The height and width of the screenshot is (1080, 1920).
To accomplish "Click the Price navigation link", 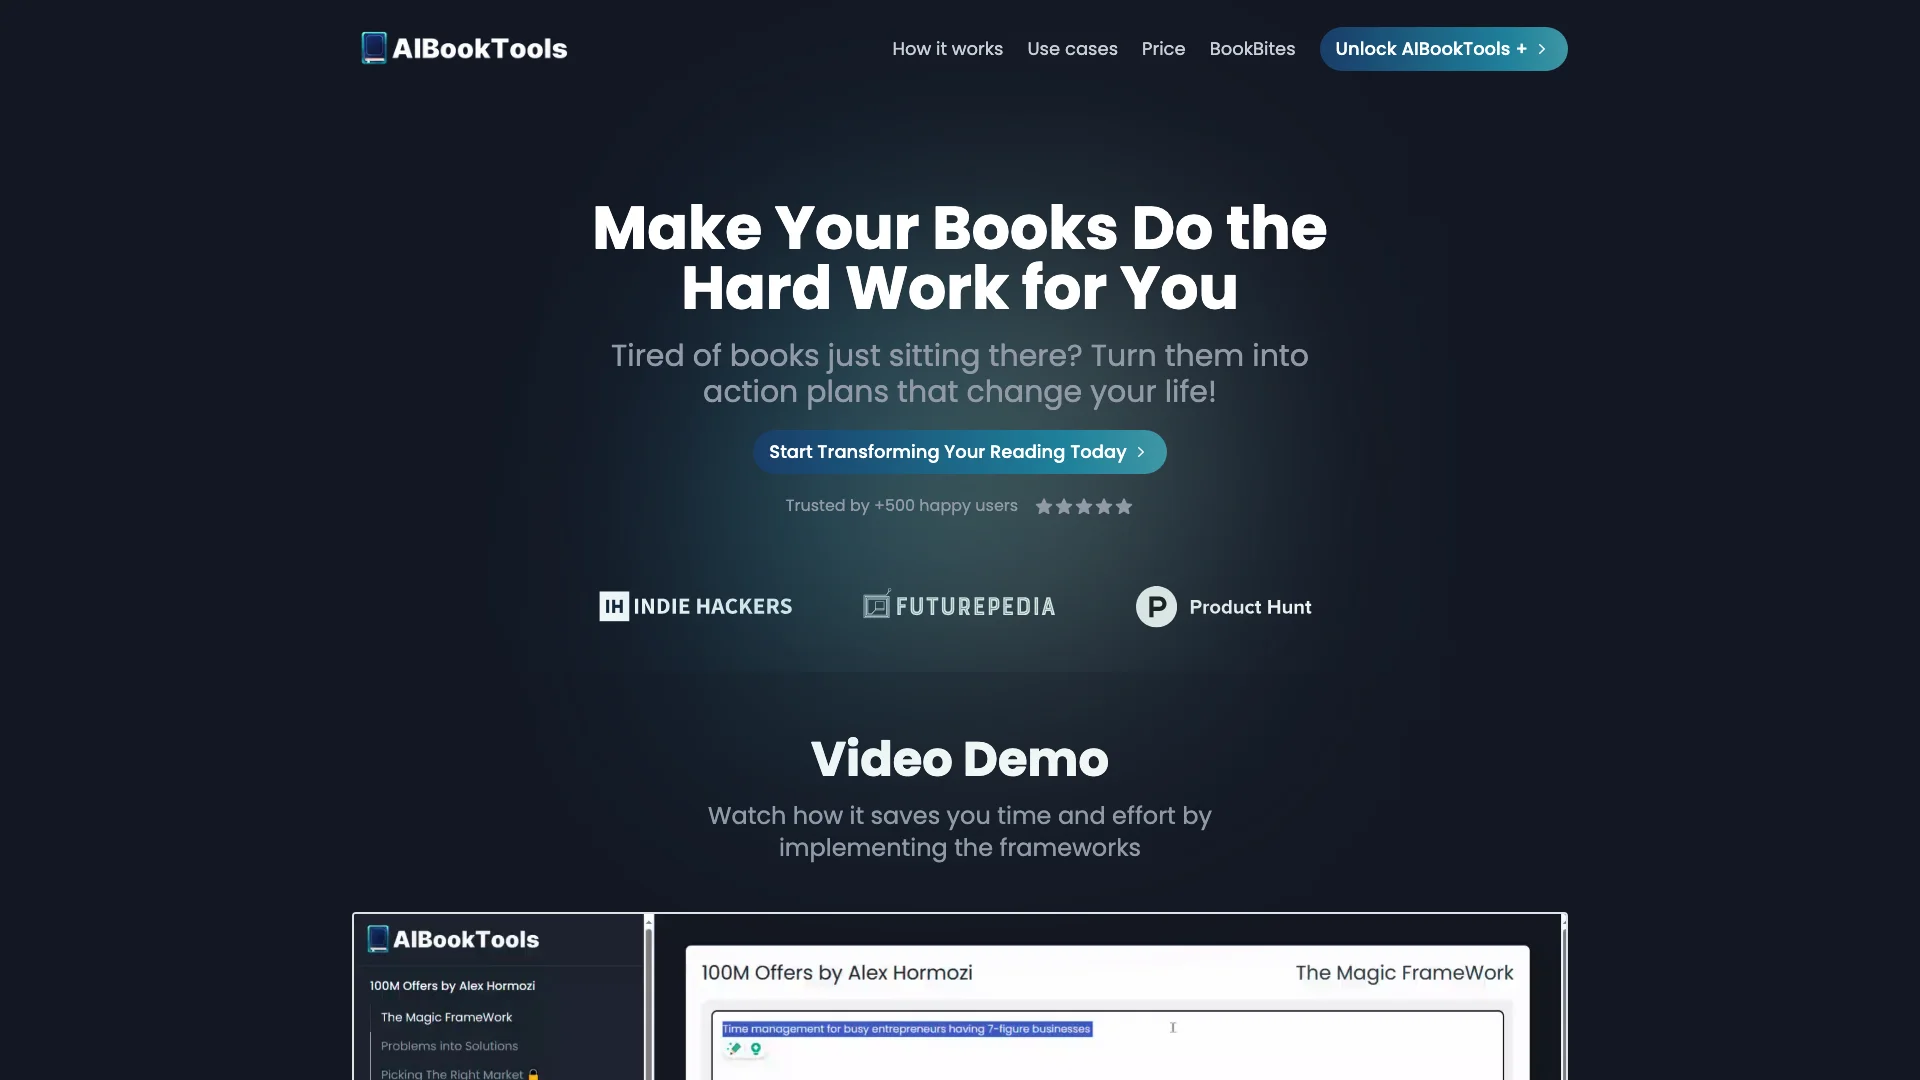I will coord(1163,49).
